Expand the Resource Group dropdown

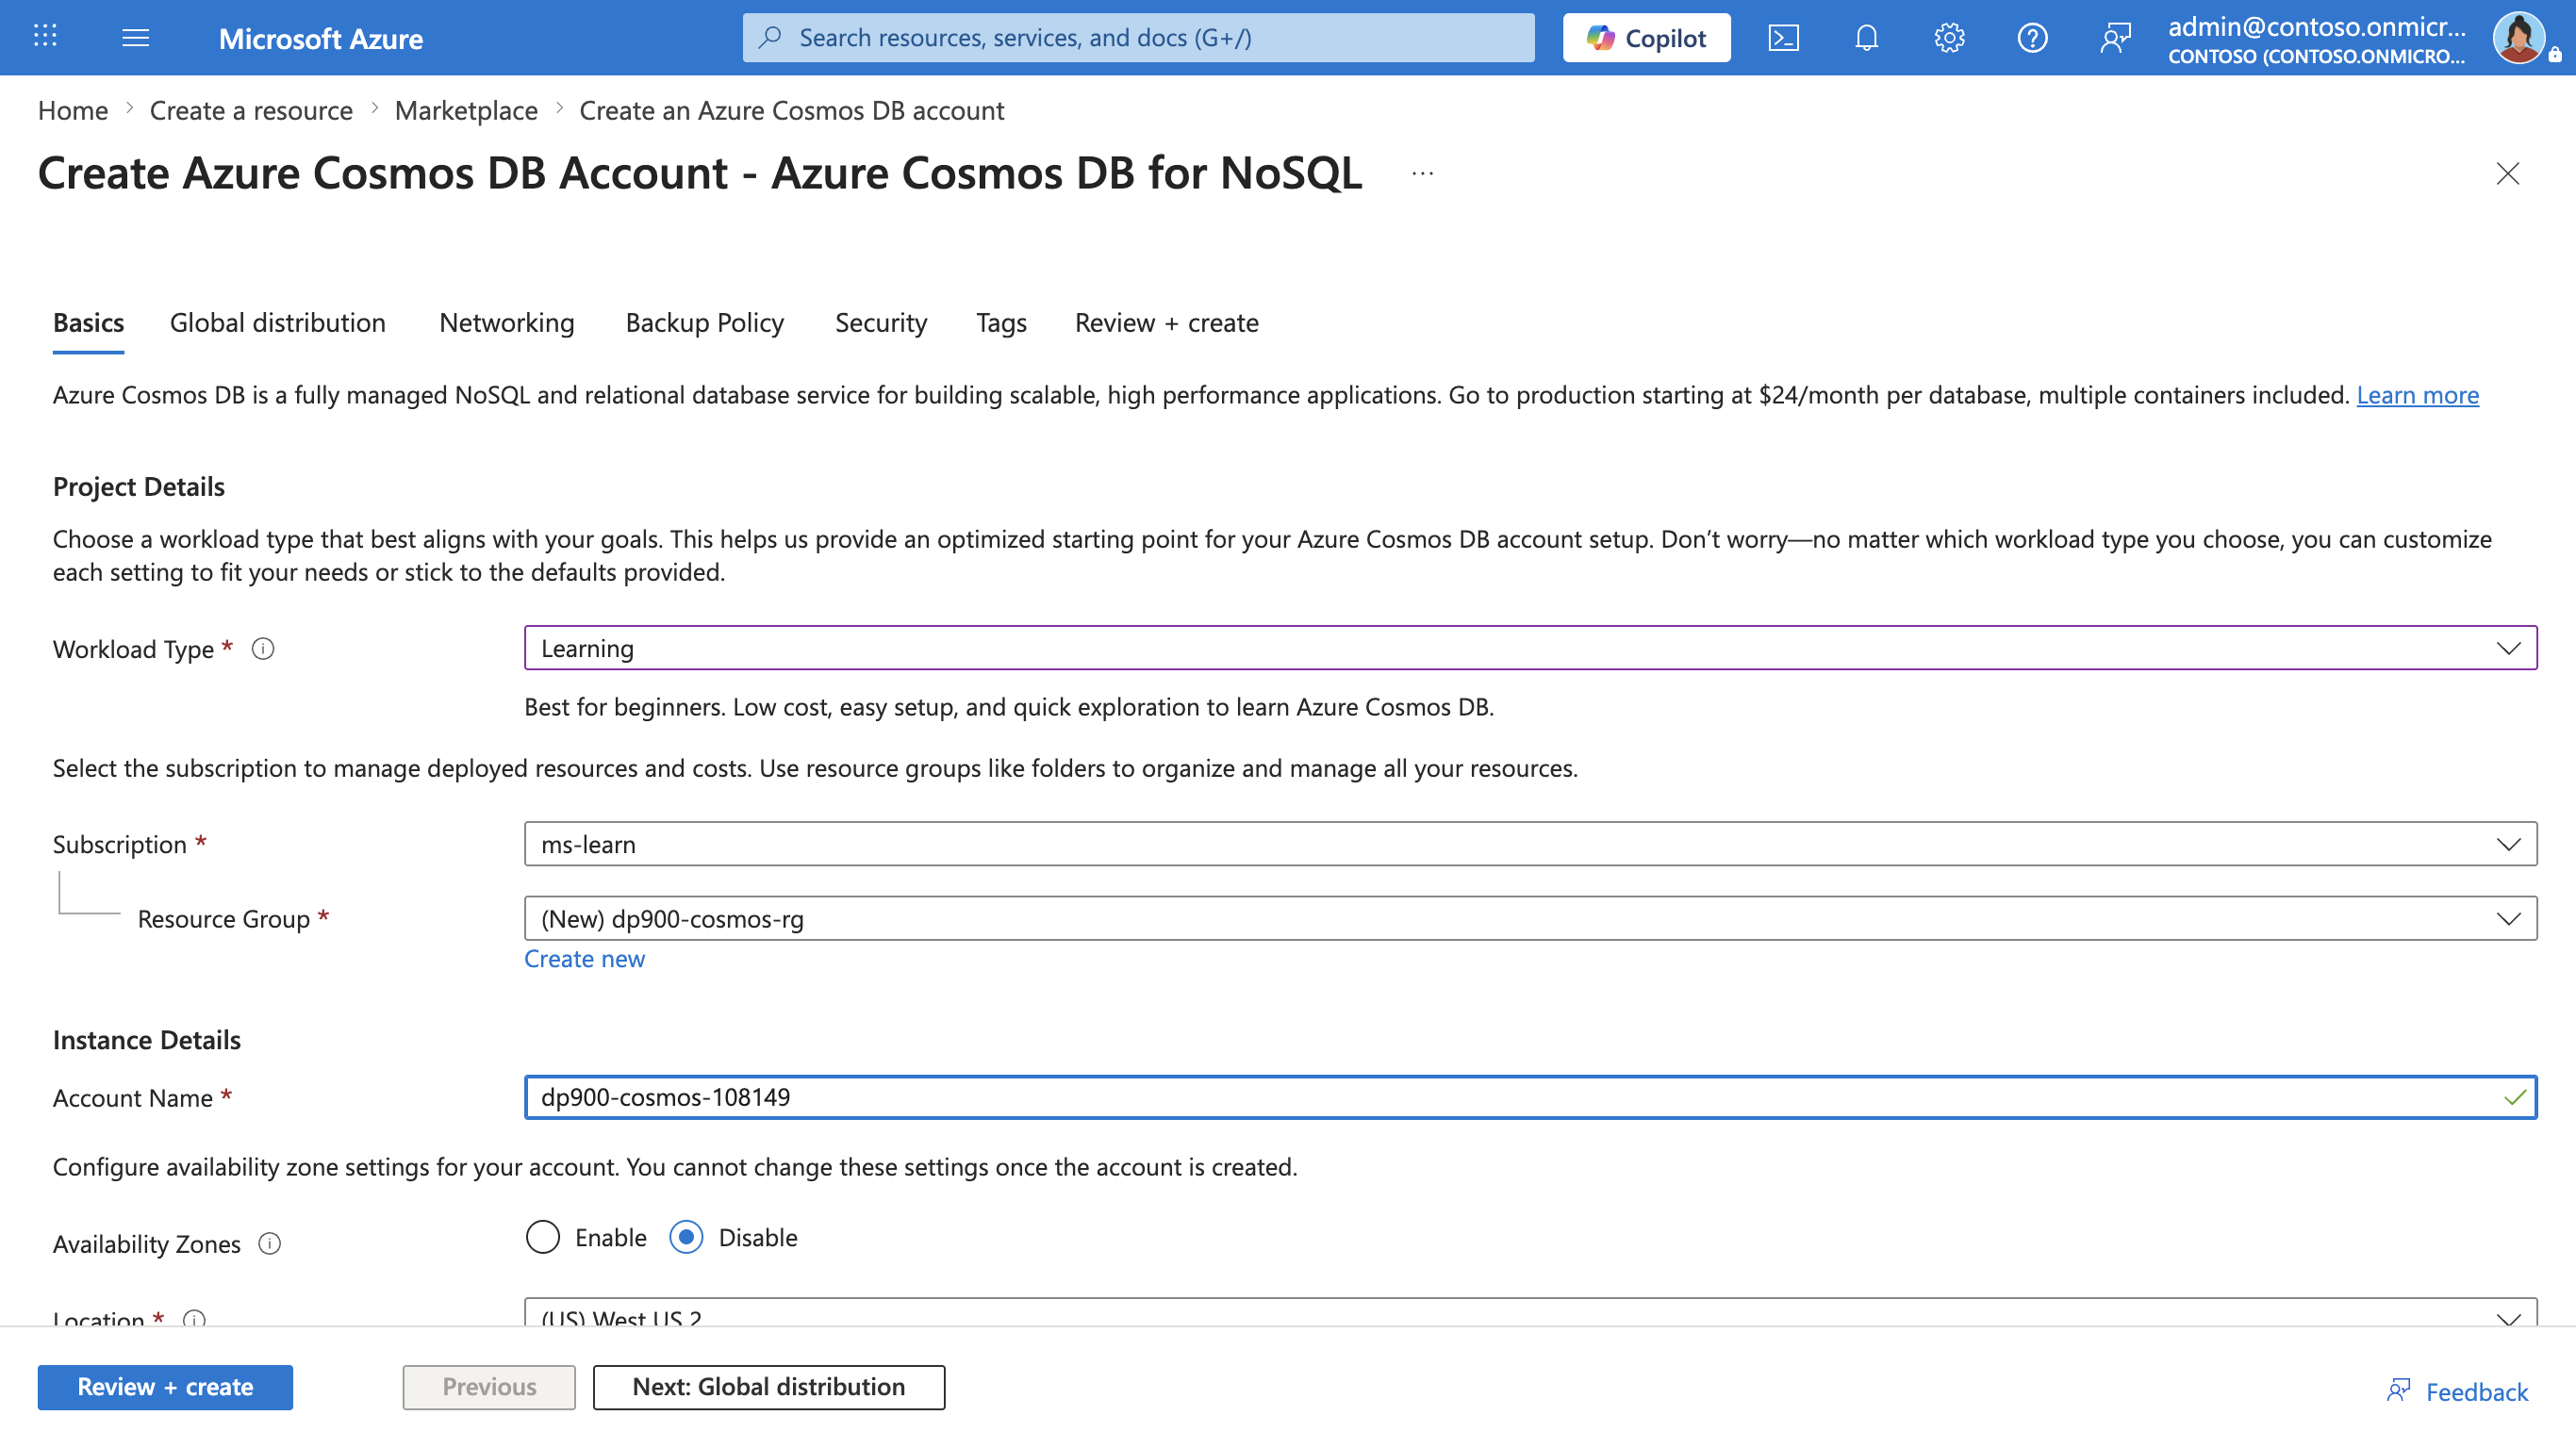[1530, 918]
